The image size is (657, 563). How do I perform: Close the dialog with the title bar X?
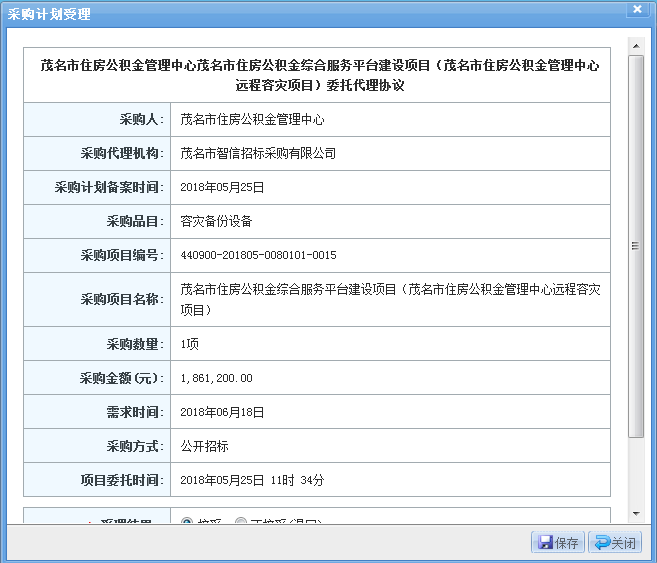[x=636, y=9]
